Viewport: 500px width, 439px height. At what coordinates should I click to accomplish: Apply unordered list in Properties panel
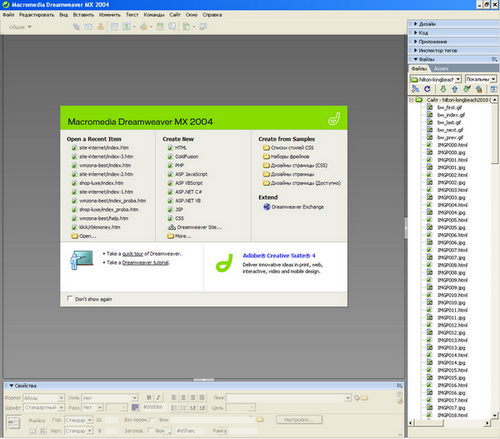pos(174,408)
